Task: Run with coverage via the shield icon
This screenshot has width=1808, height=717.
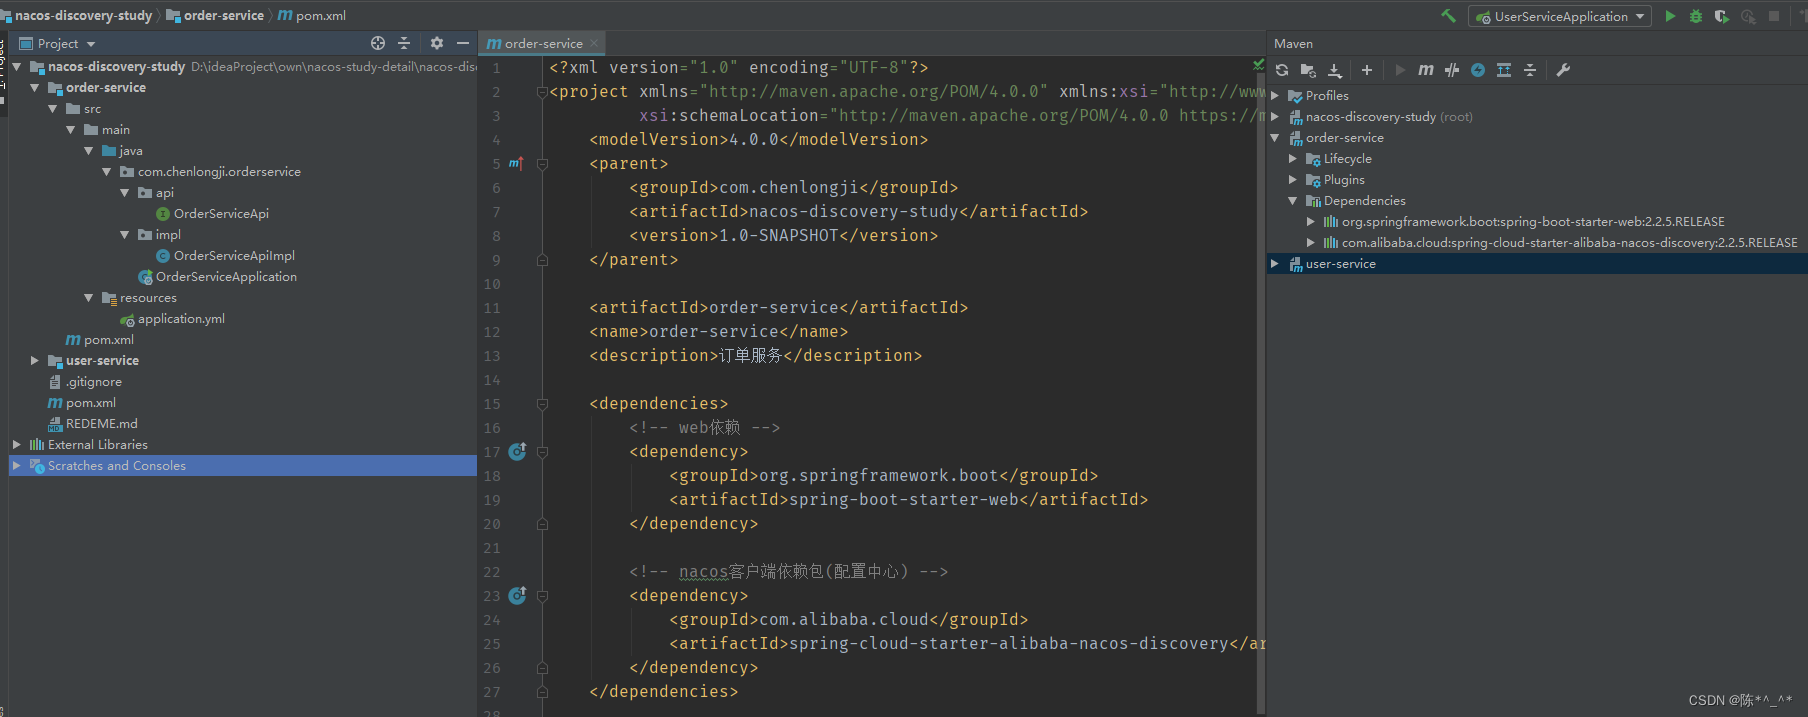Action: coord(1721,16)
